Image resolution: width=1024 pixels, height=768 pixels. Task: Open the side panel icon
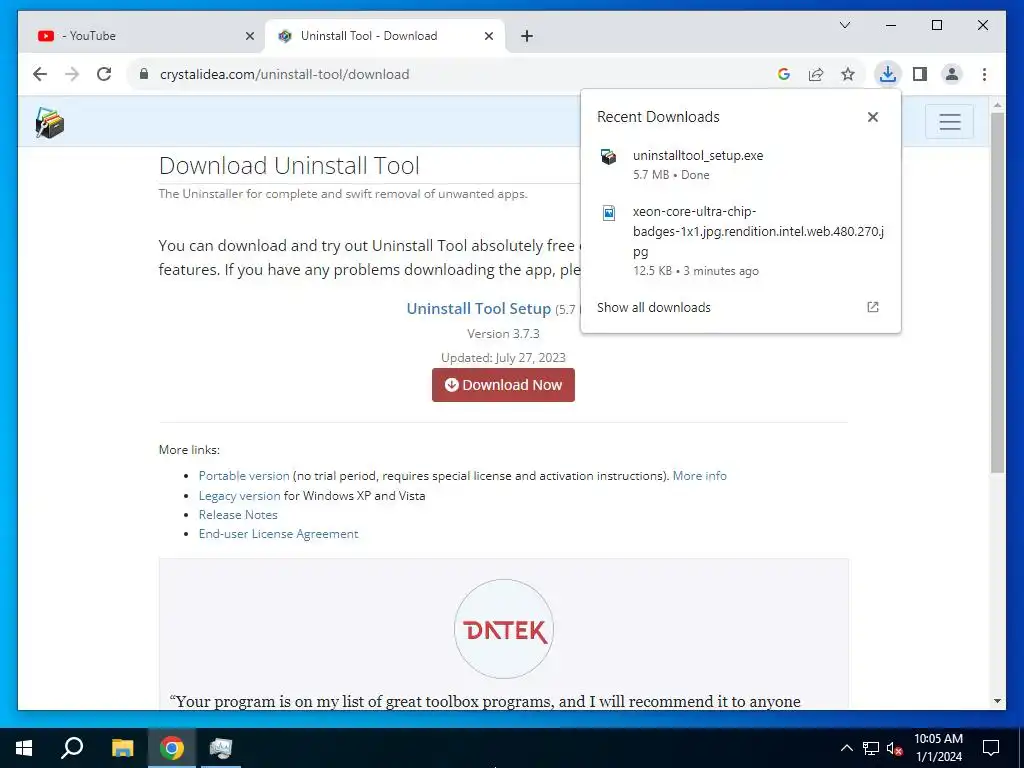(920, 74)
